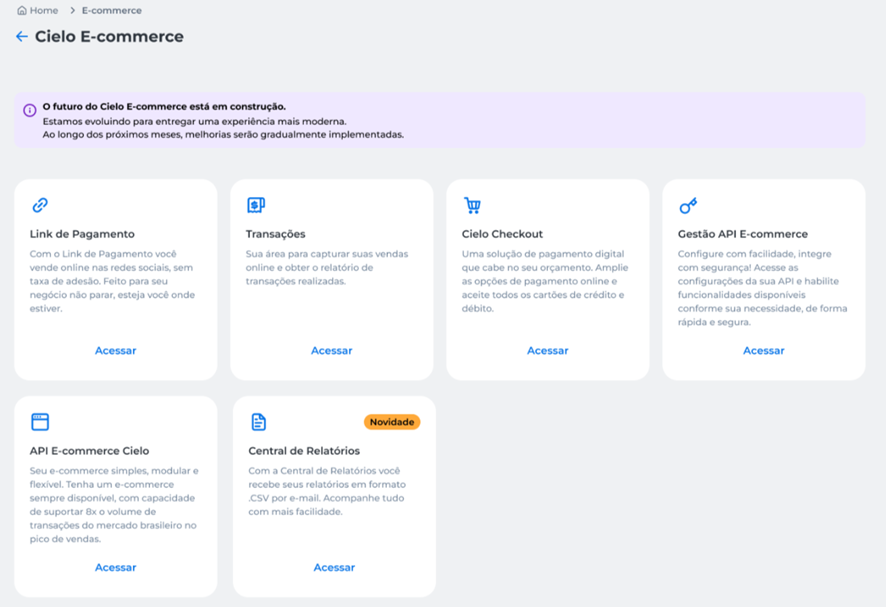Click the description beginning 'Com a Central de Relatórios você'
This screenshot has width=886, height=607.
coord(327,491)
